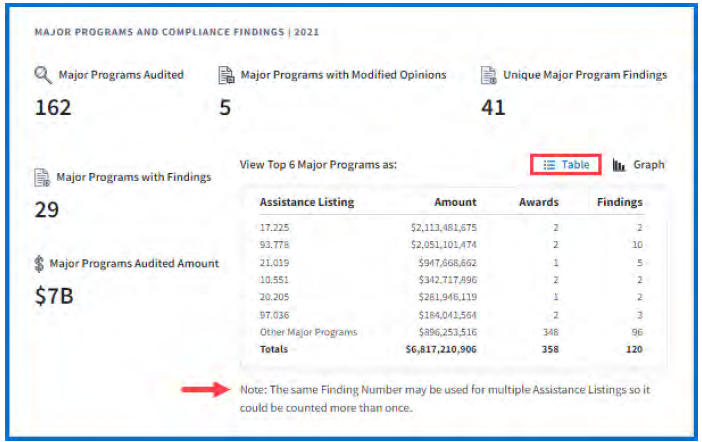Select assistance listing 17.225 row
702x442 pixels.
tap(274, 227)
